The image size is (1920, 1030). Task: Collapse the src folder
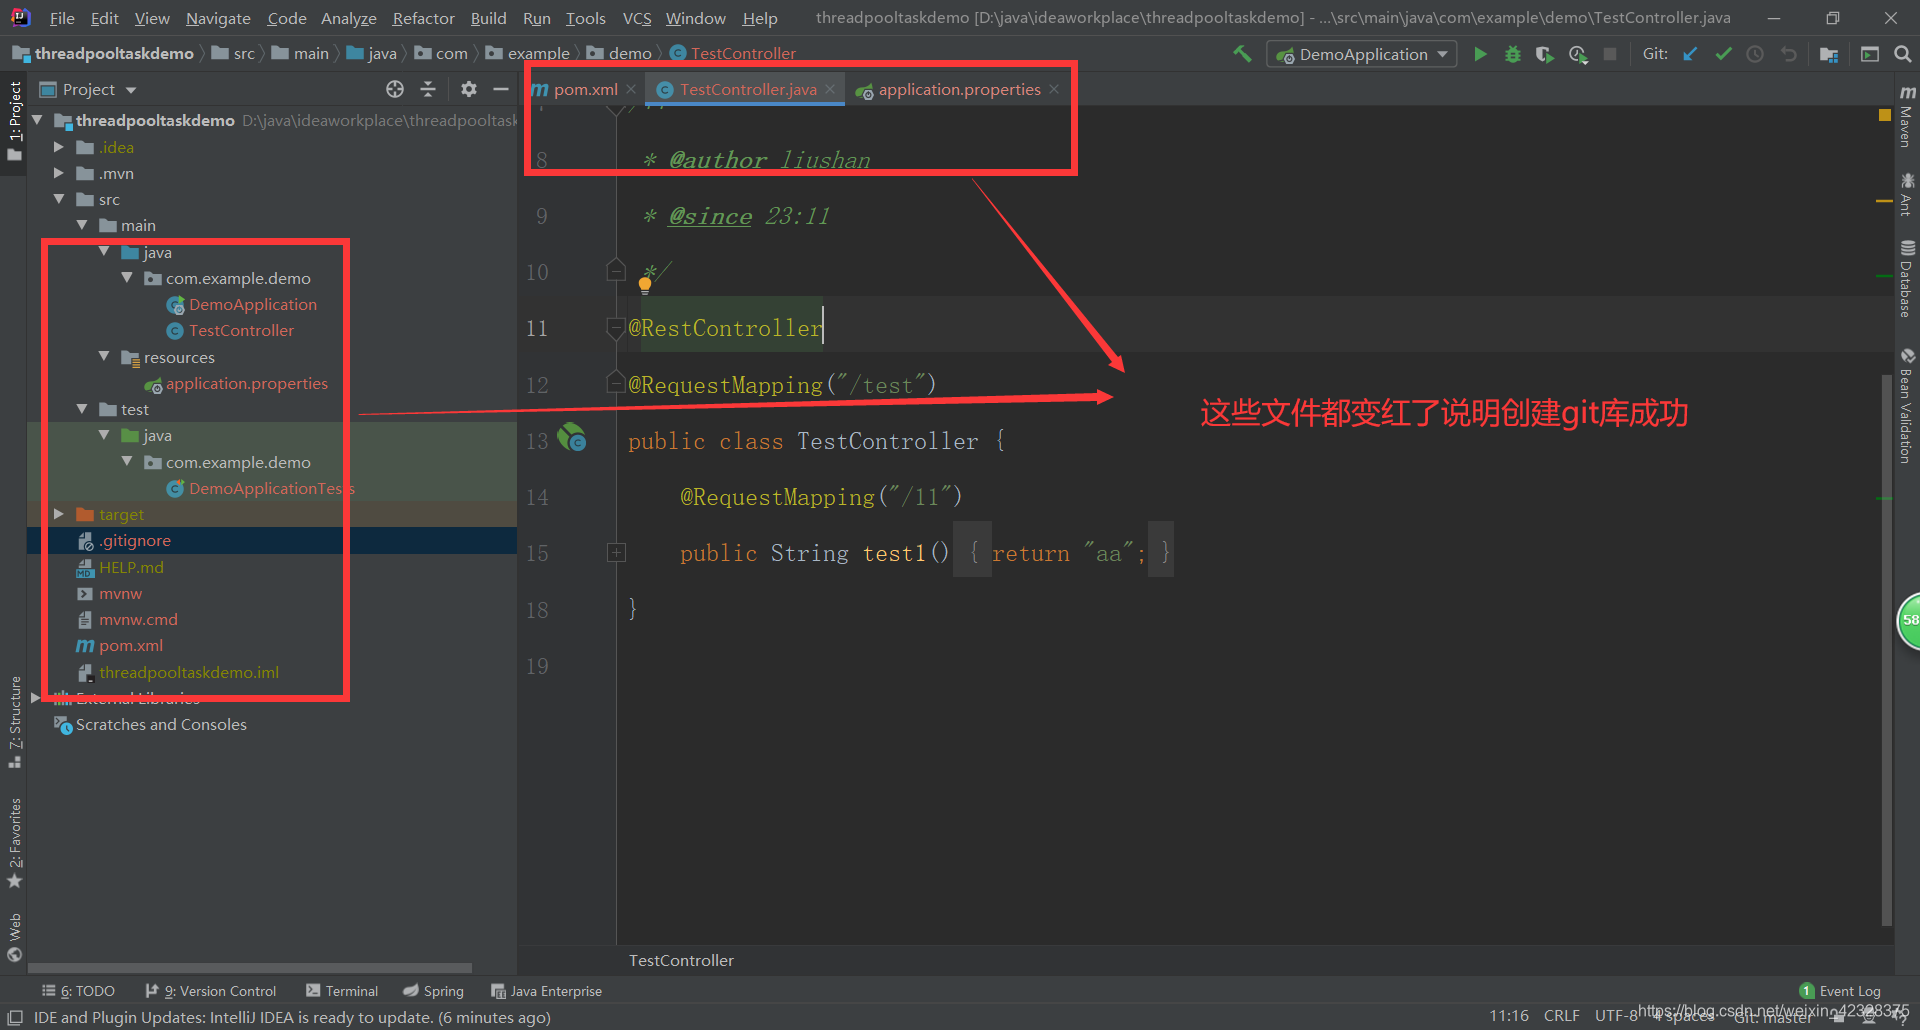click(59, 199)
